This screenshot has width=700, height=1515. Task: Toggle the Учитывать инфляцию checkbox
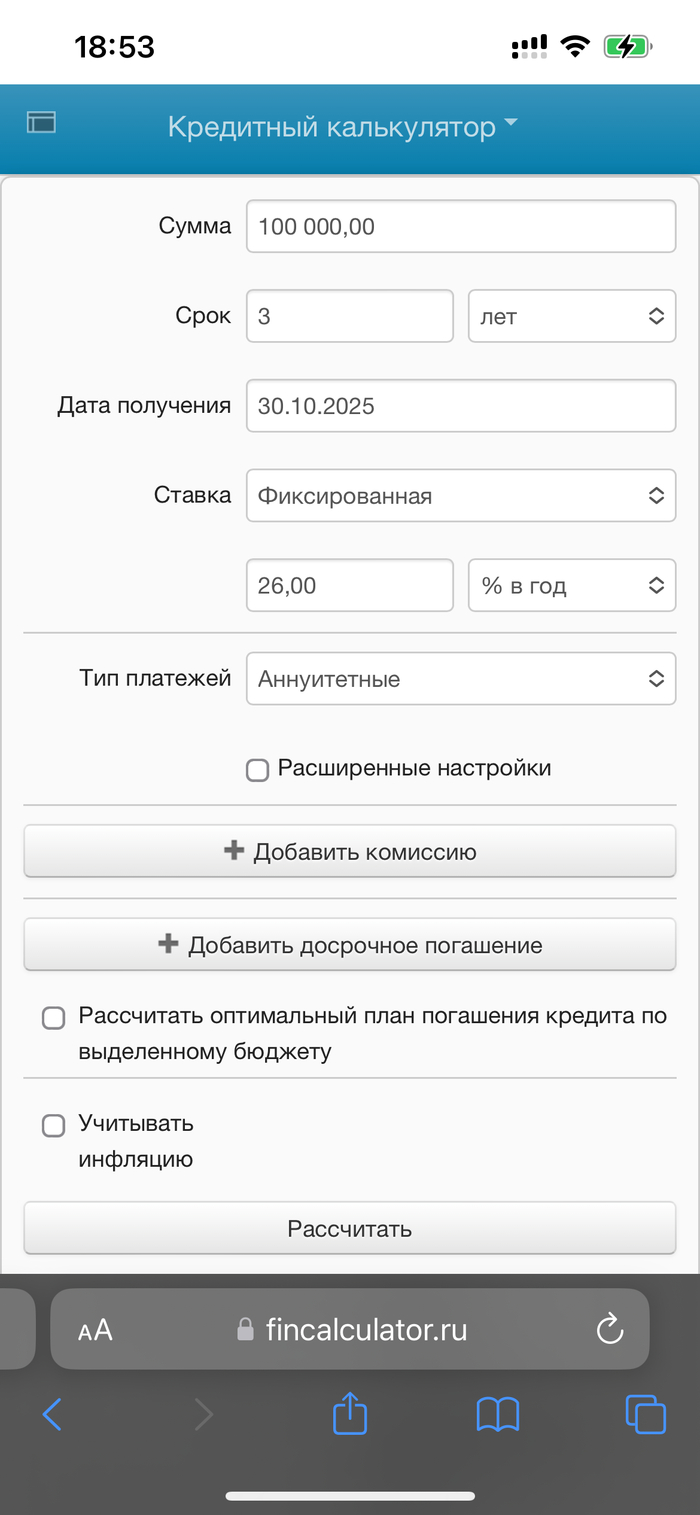(x=53, y=1126)
